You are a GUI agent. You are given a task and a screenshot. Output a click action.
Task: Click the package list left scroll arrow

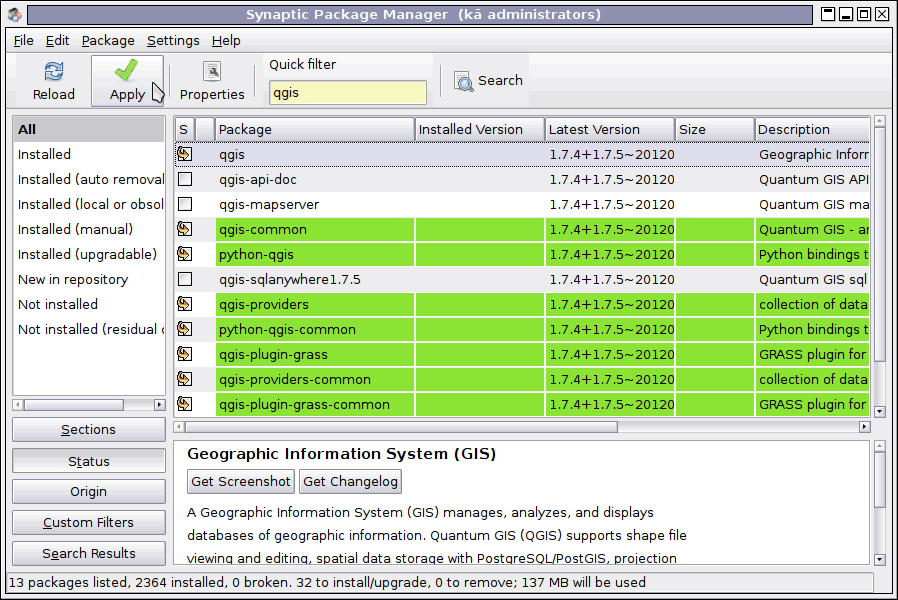[179, 427]
